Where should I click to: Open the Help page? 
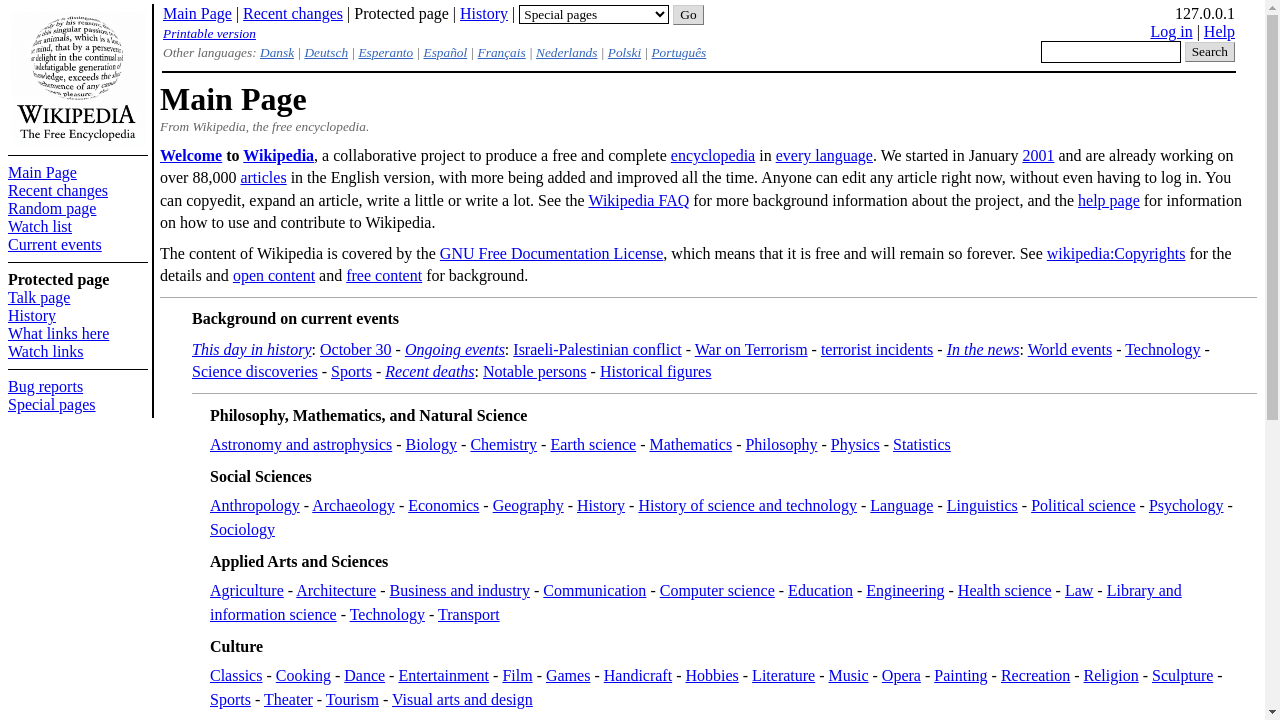pos(1219,30)
